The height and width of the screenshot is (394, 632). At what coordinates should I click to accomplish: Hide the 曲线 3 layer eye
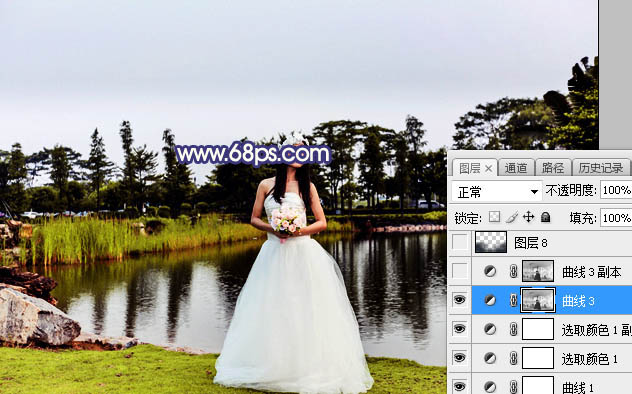pos(459,300)
